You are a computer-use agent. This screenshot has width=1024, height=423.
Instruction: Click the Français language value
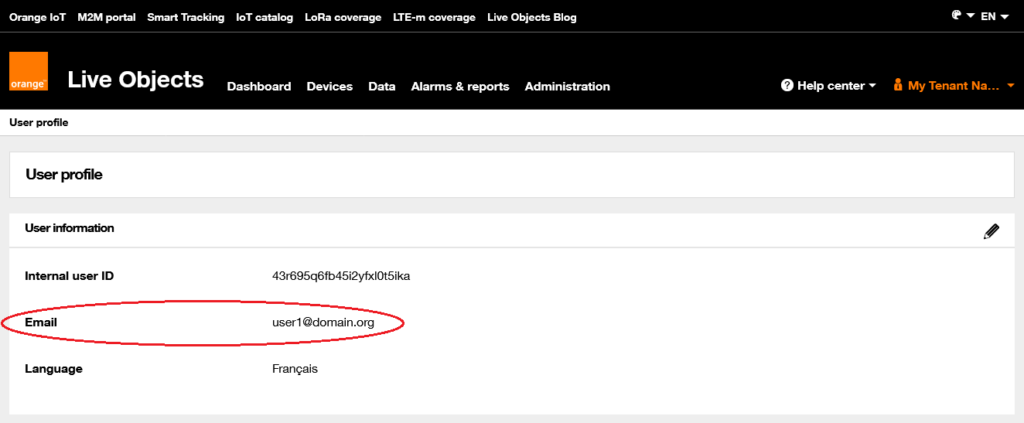click(295, 369)
